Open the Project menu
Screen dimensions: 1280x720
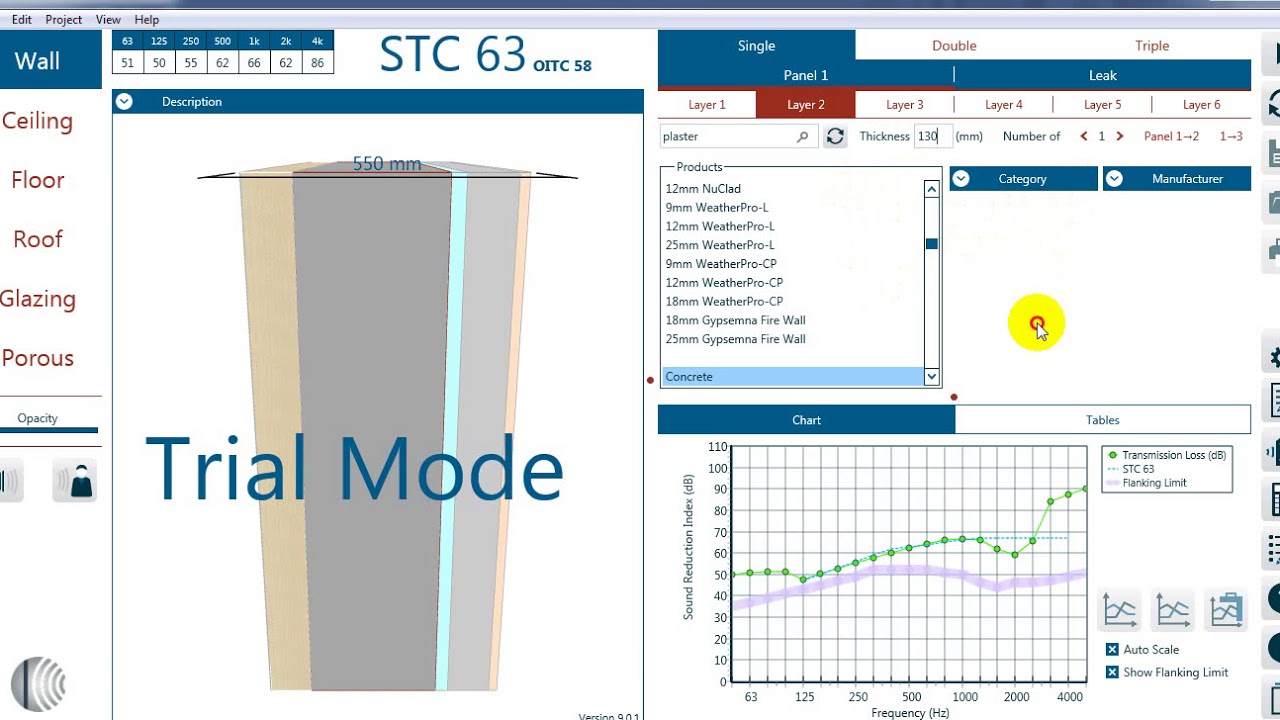click(x=64, y=19)
